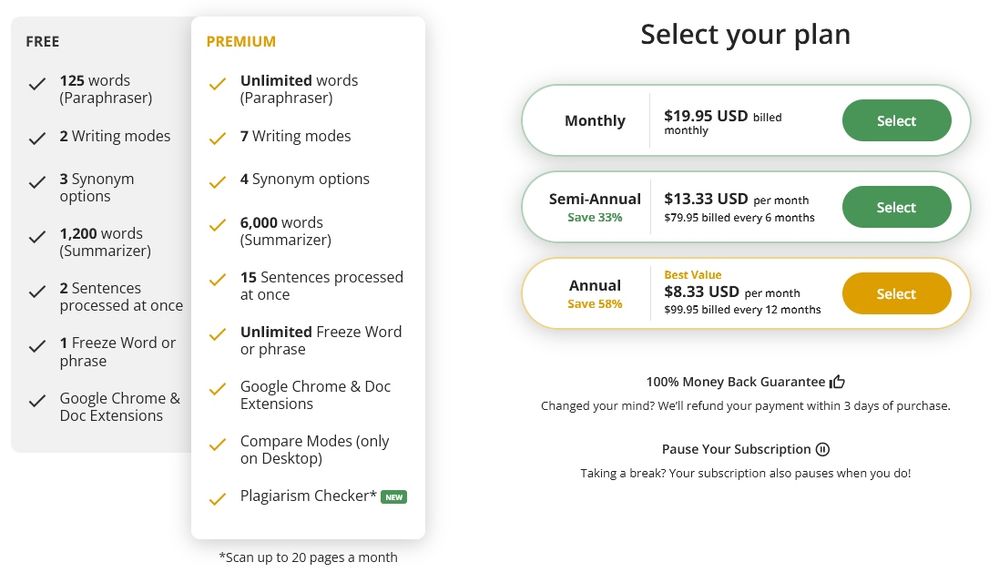Select the Monthly plan button
999x574 pixels.
tap(896, 120)
